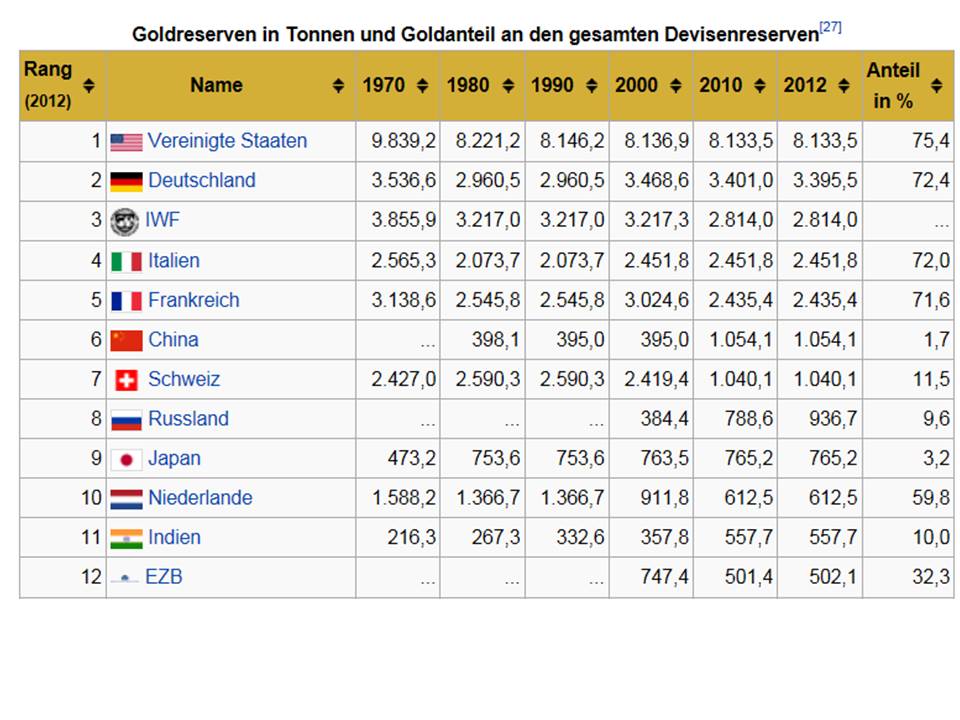Screen dimensions: 960x720
Task: Click the India flag icon
Action: (125, 537)
